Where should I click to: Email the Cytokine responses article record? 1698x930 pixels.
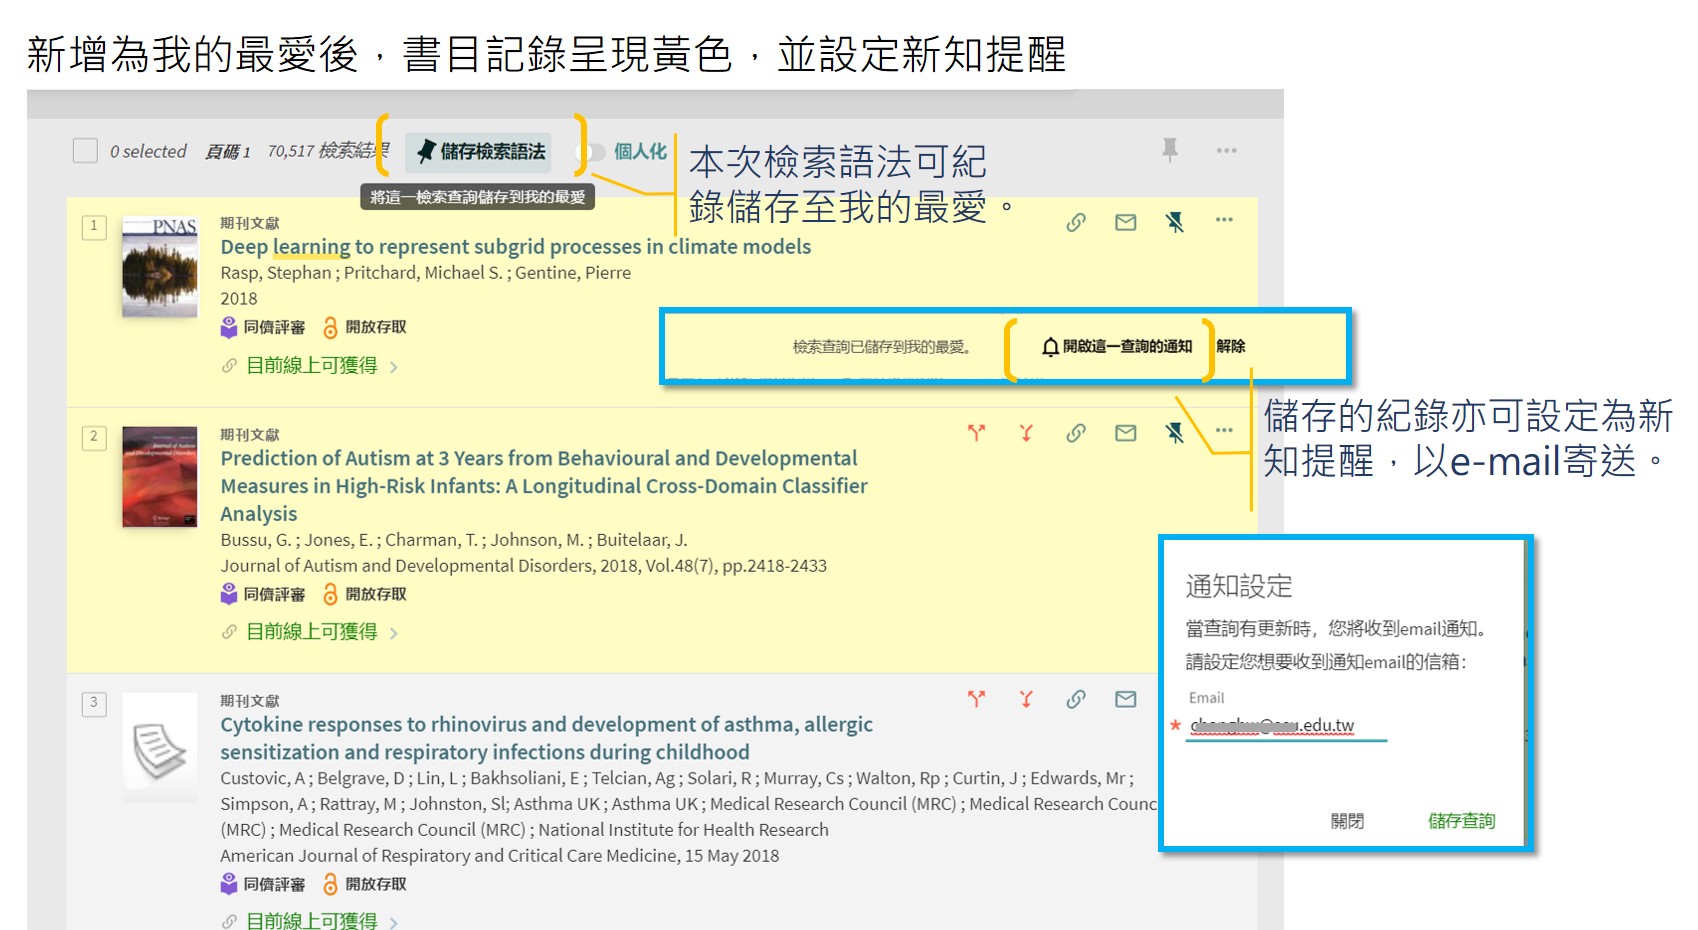click(x=1126, y=699)
